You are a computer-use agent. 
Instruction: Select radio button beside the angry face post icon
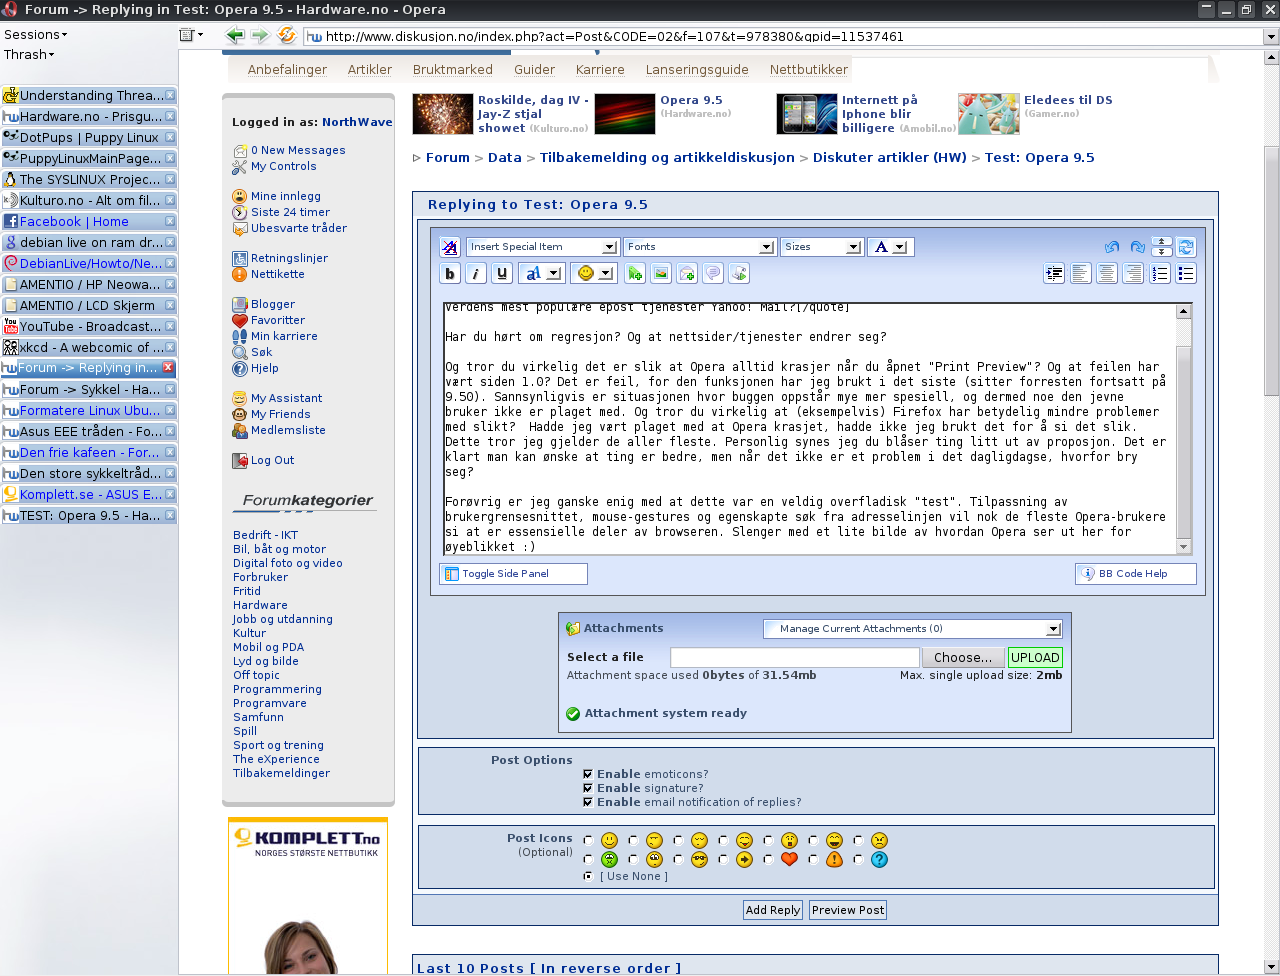(858, 841)
